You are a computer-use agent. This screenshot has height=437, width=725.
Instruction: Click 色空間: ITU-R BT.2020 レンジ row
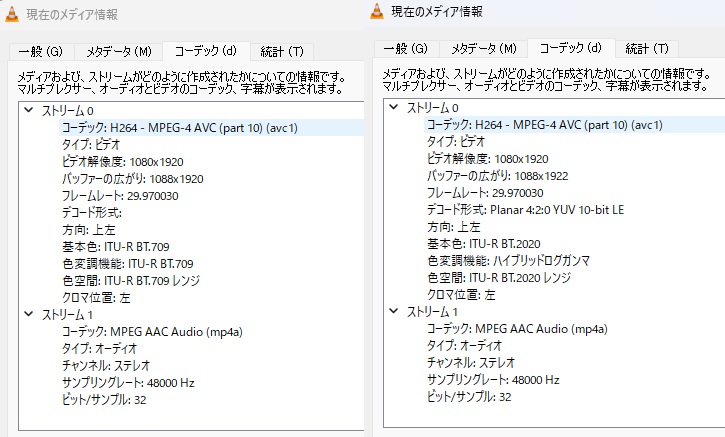(499, 278)
